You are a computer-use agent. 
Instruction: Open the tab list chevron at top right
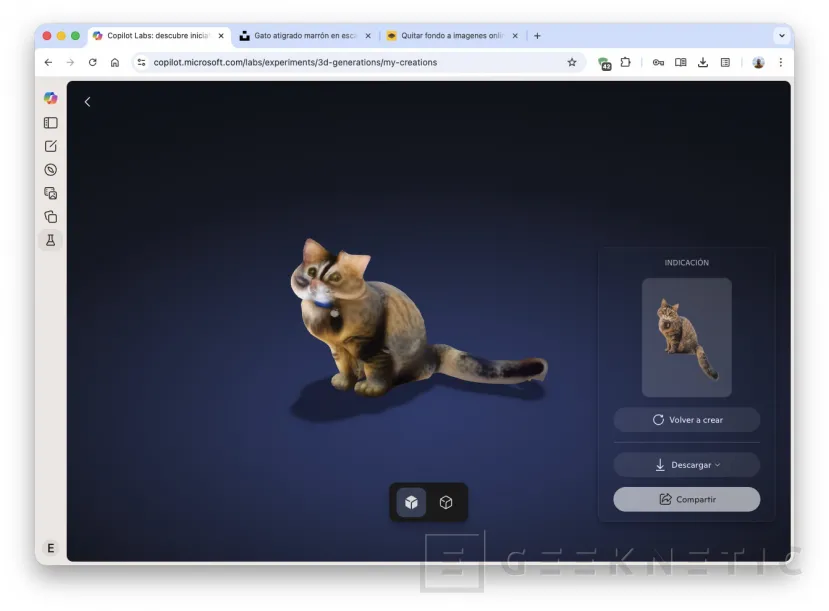(x=781, y=34)
